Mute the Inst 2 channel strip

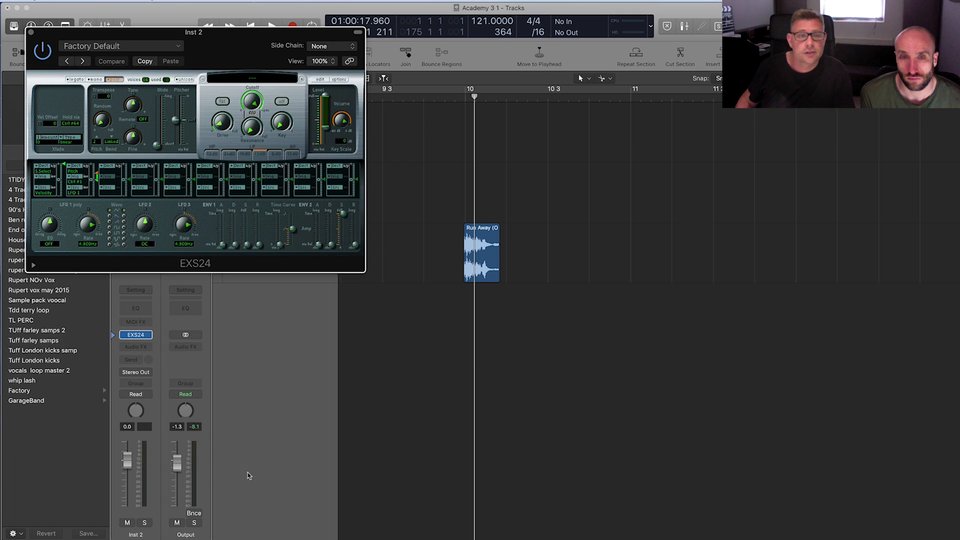click(x=127, y=523)
